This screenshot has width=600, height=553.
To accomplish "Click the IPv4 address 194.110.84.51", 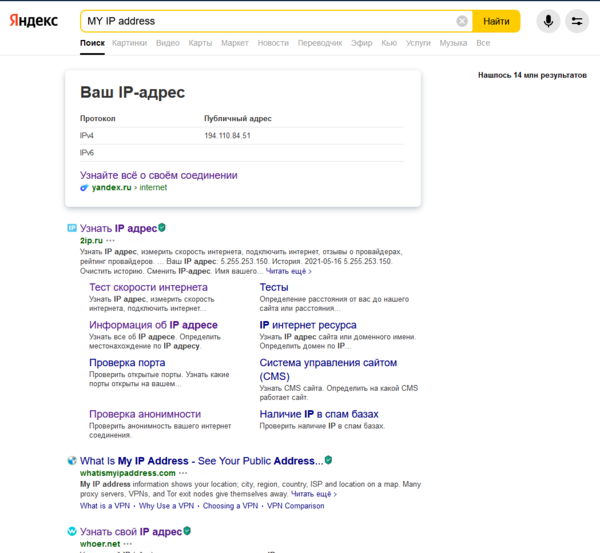I will click(x=227, y=135).
